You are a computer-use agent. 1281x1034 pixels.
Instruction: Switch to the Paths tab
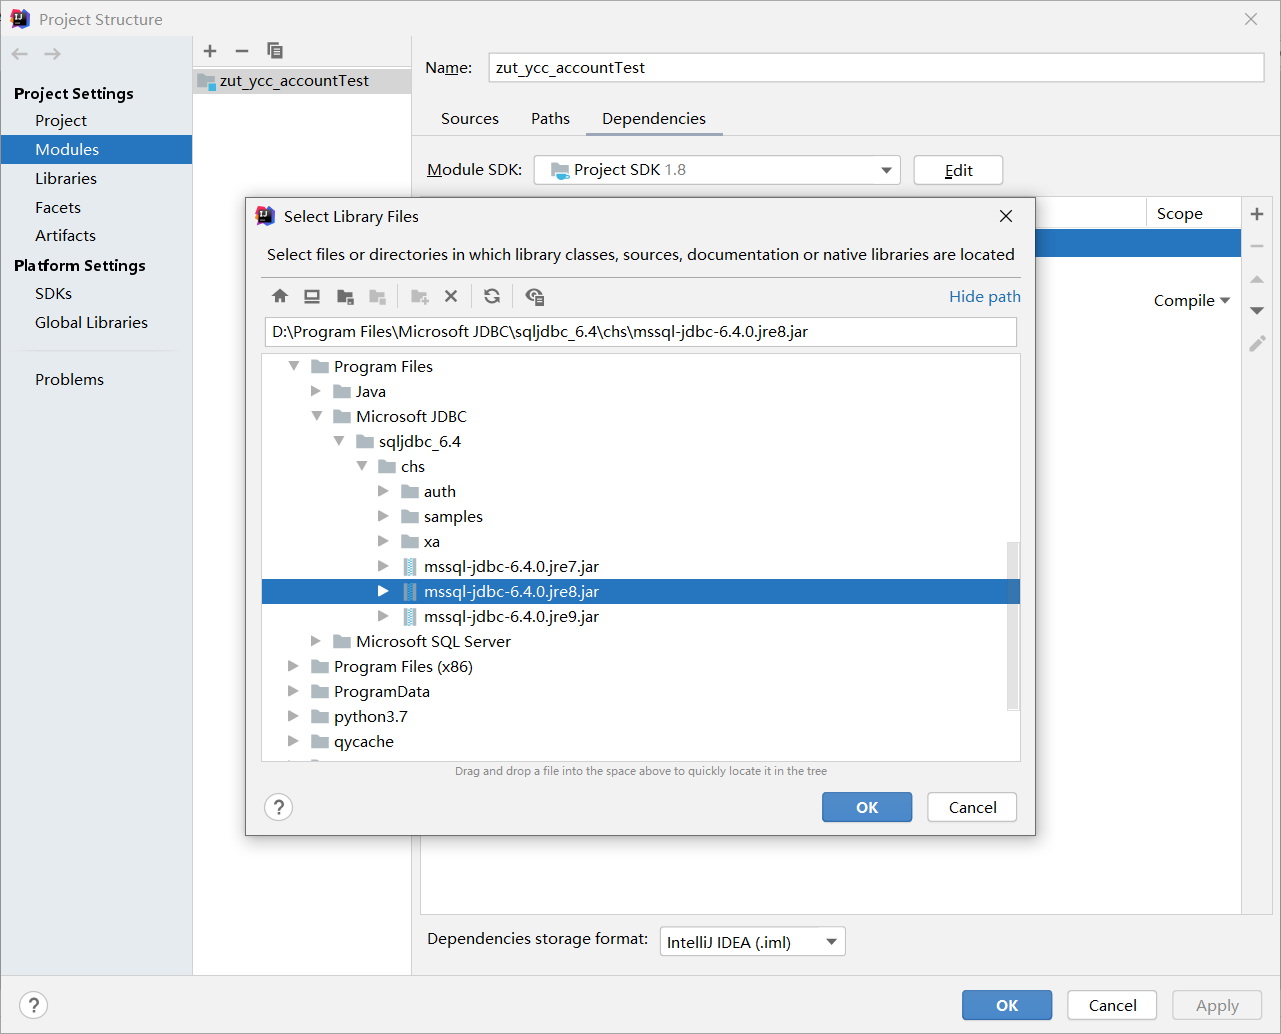[x=550, y=118]
